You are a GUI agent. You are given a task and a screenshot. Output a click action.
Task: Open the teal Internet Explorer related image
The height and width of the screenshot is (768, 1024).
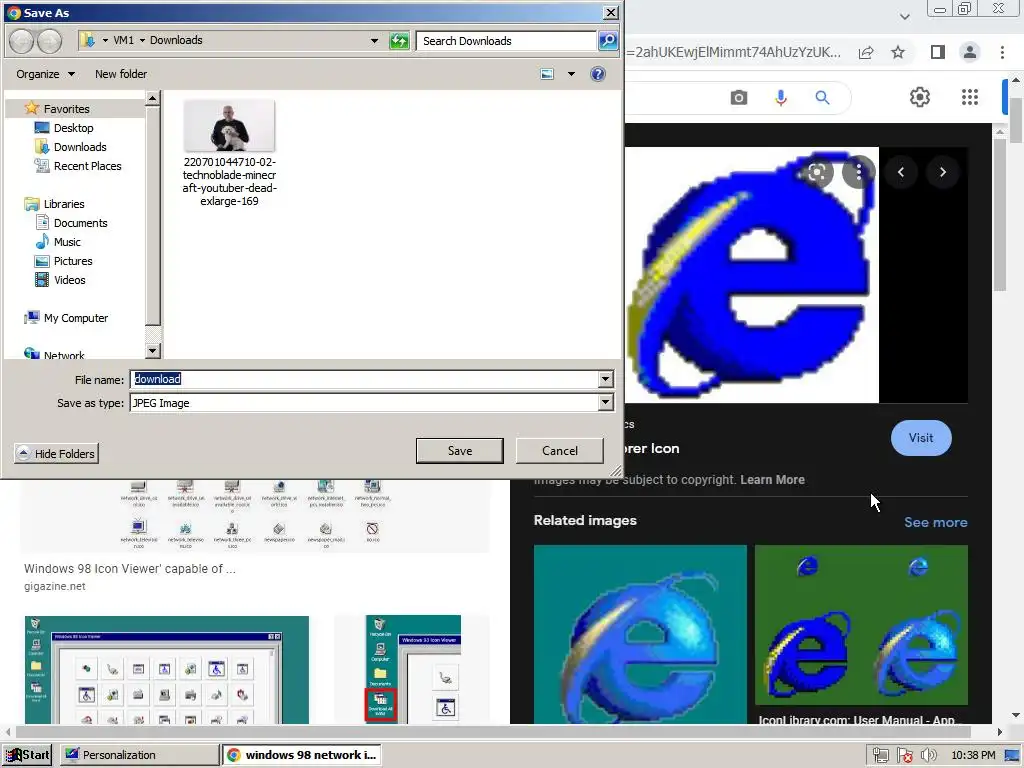click(x=640, y=634)
